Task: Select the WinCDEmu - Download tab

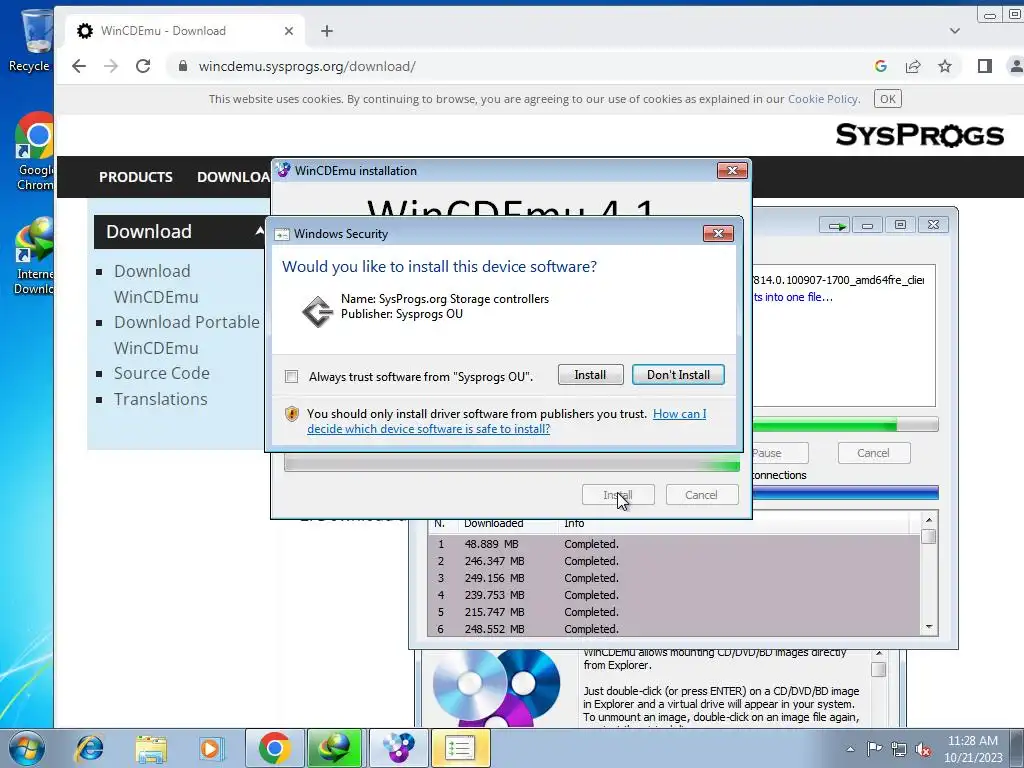Action: coord(185,31)
